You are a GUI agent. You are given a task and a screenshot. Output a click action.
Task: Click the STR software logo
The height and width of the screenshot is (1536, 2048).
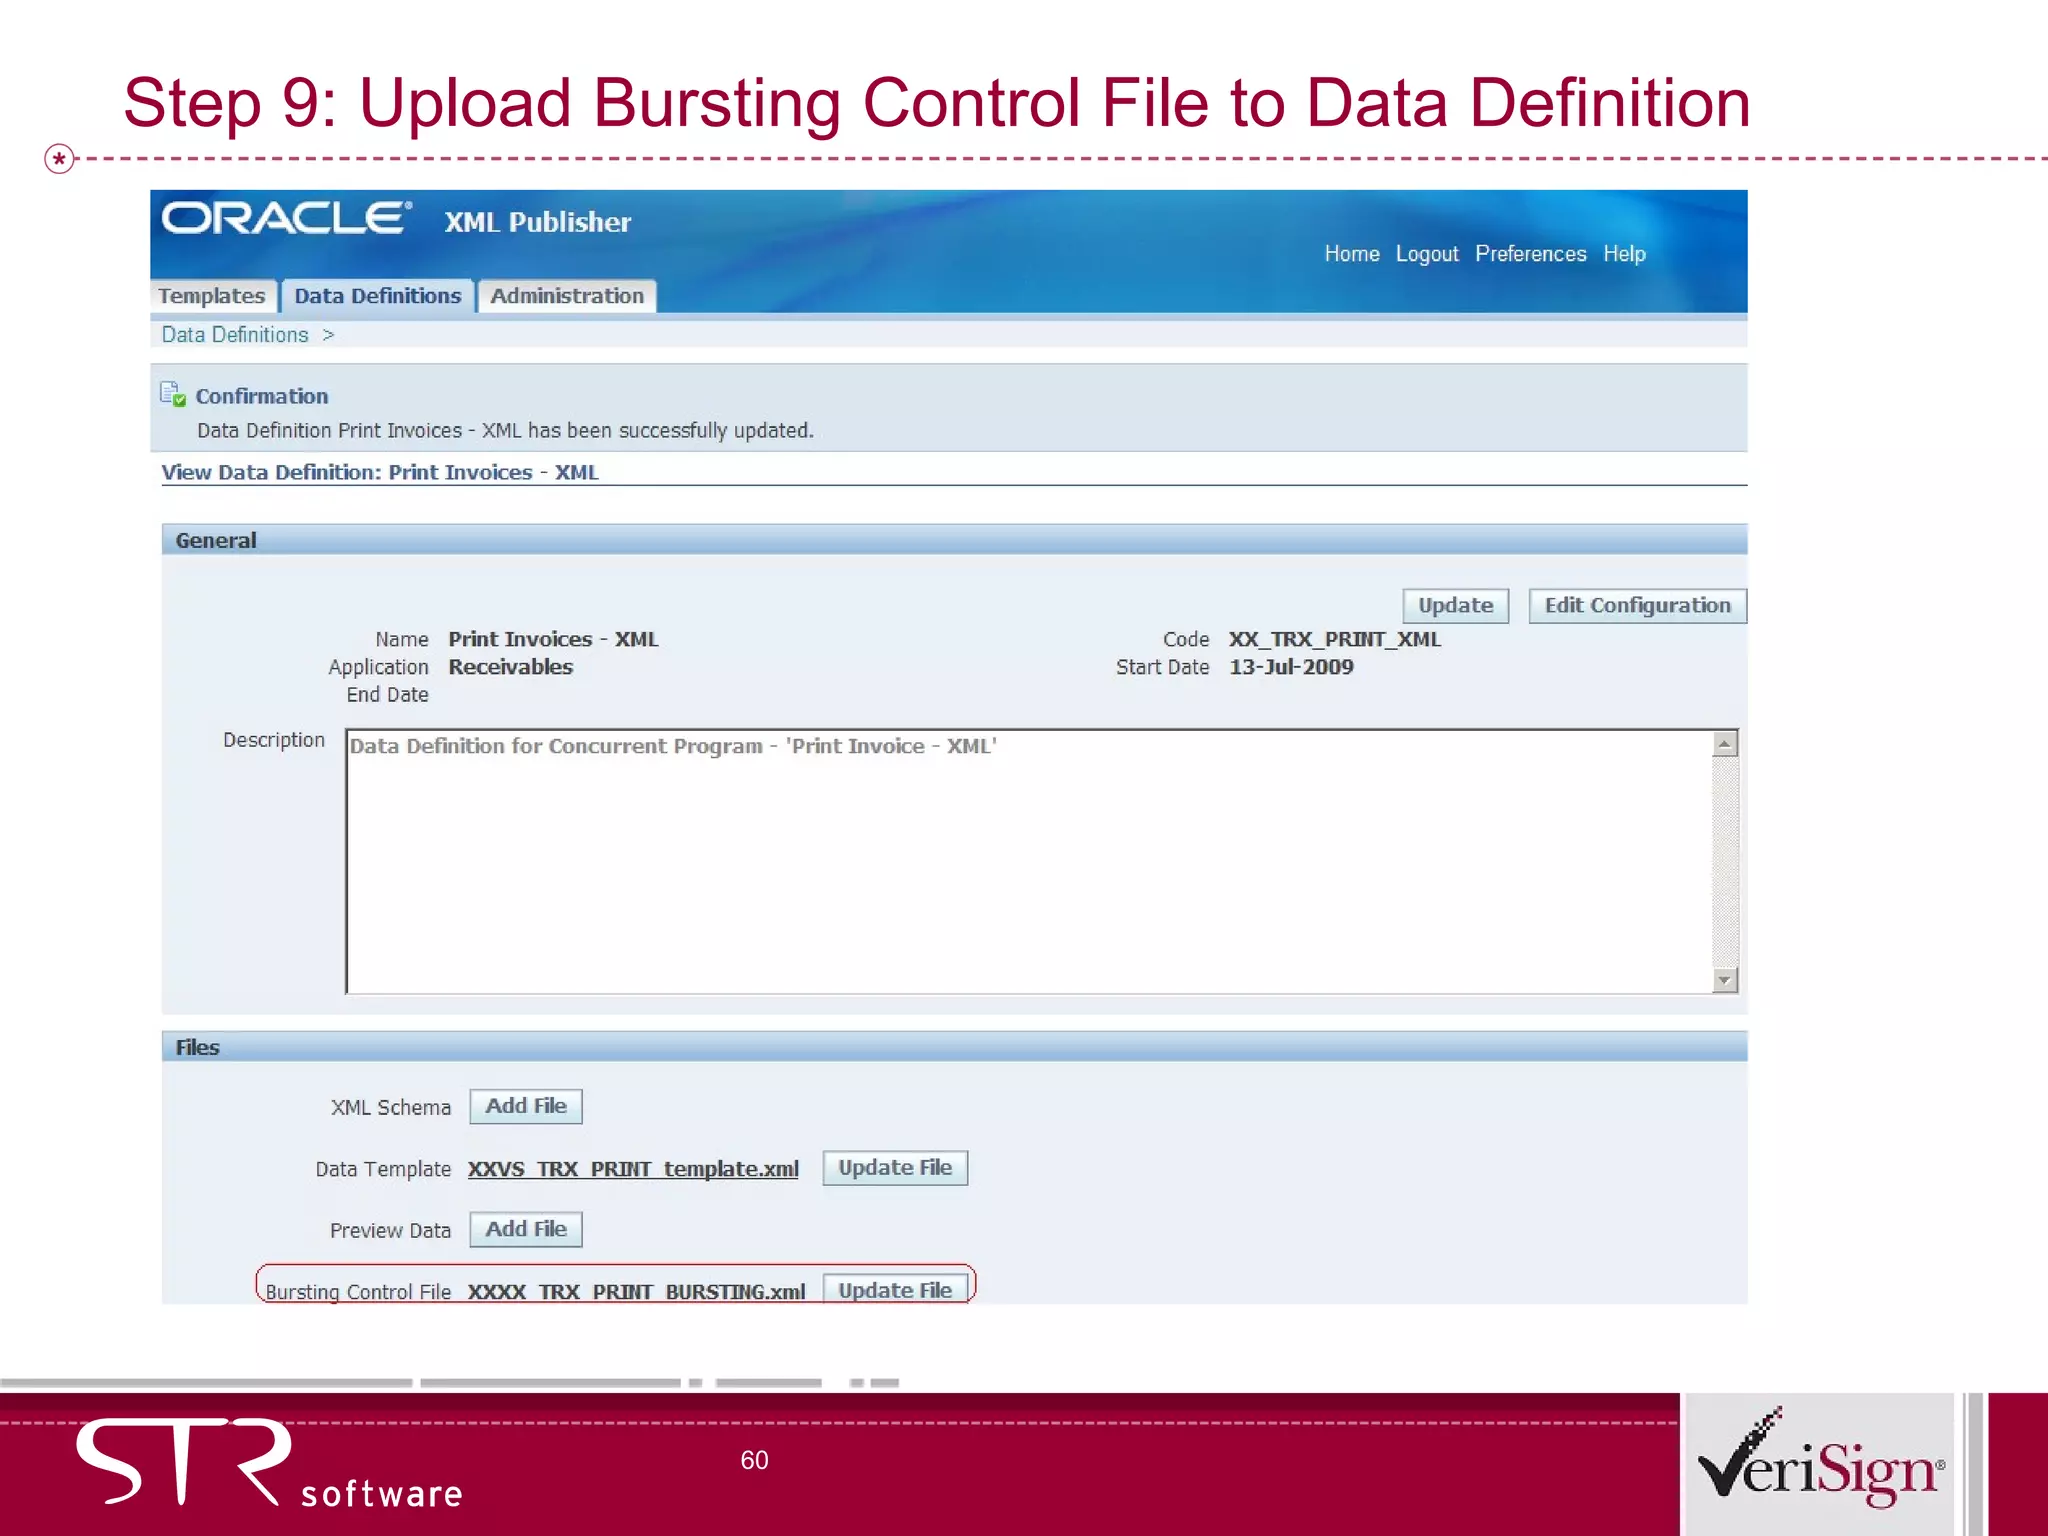coord(268,1463)
